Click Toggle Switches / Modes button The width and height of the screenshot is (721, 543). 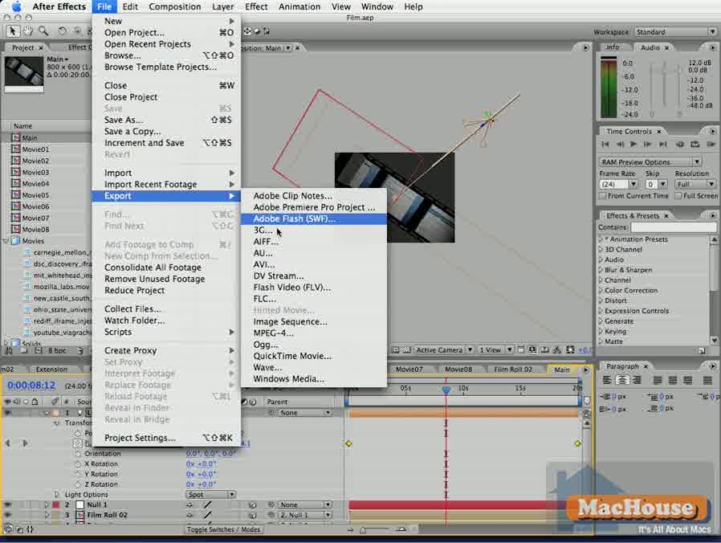pos(223,530)
